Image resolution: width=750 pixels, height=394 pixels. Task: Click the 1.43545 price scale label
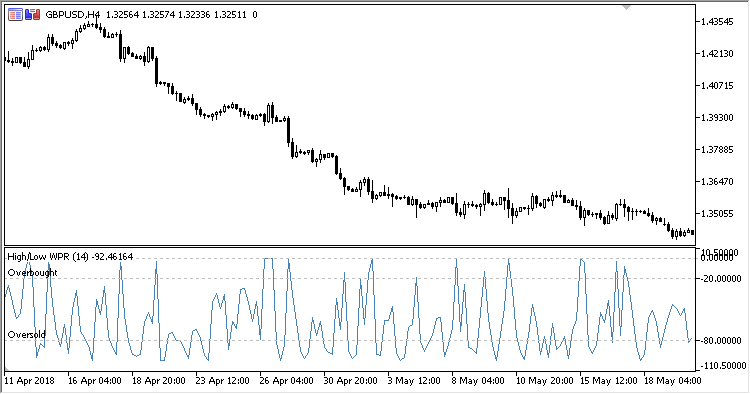pyautogui.click(x=717, y=22)
